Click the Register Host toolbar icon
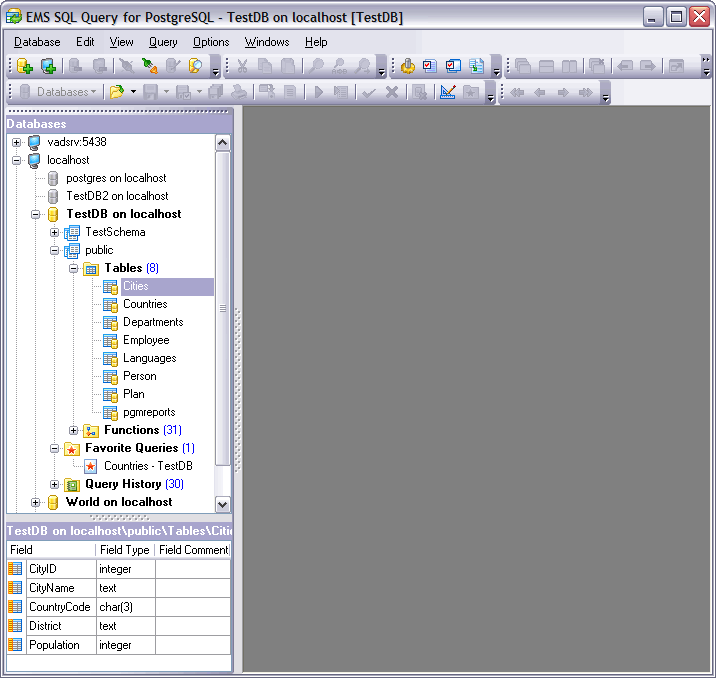This screenshot has height=678, width=716. [48, 67]
